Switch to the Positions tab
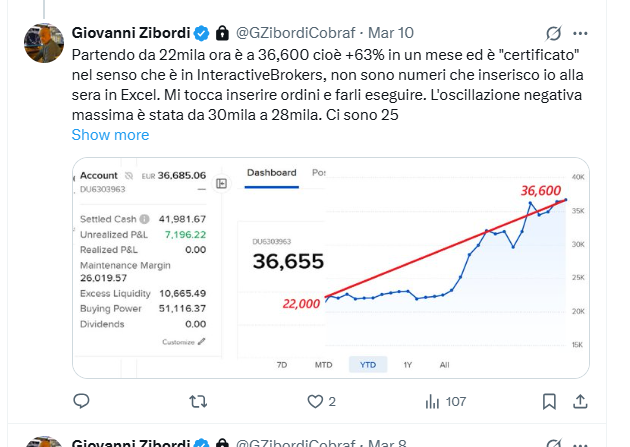 coord(319,173)
